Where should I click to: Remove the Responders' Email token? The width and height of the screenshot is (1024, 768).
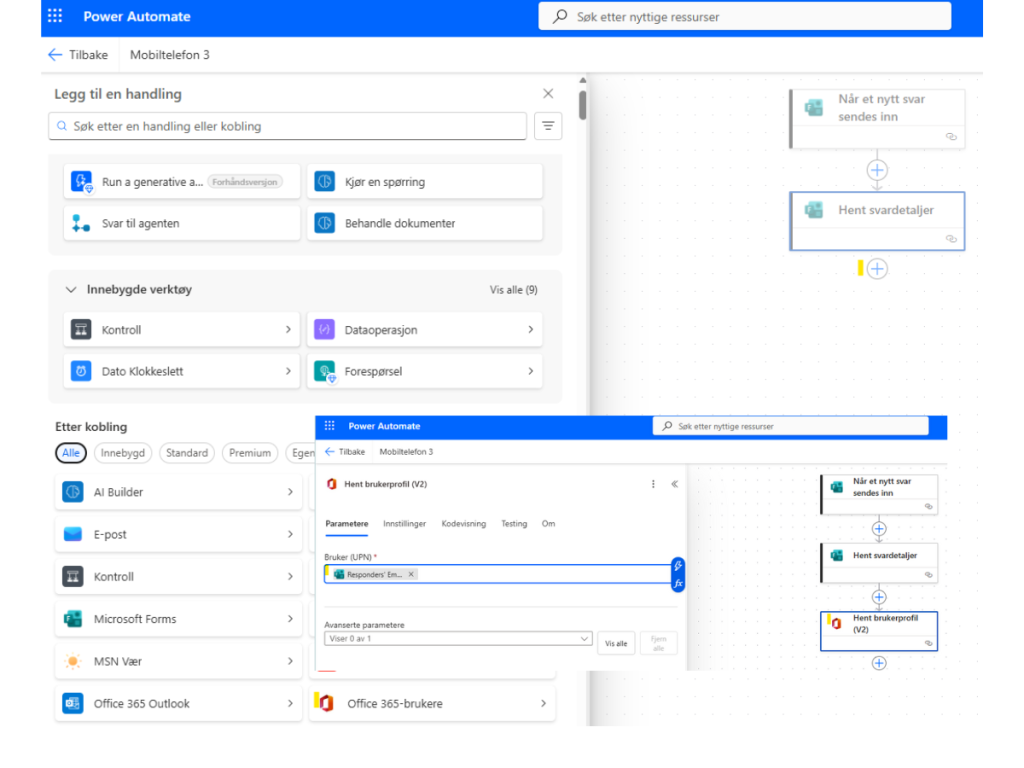411,574
